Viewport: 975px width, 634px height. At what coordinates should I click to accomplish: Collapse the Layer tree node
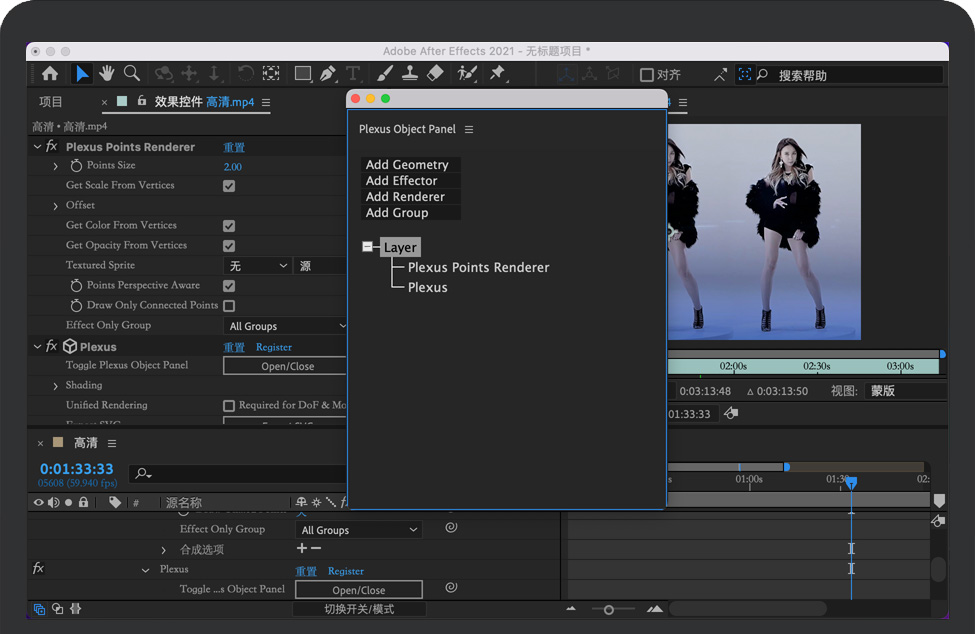pyautogui.click(x=367, y=247)
